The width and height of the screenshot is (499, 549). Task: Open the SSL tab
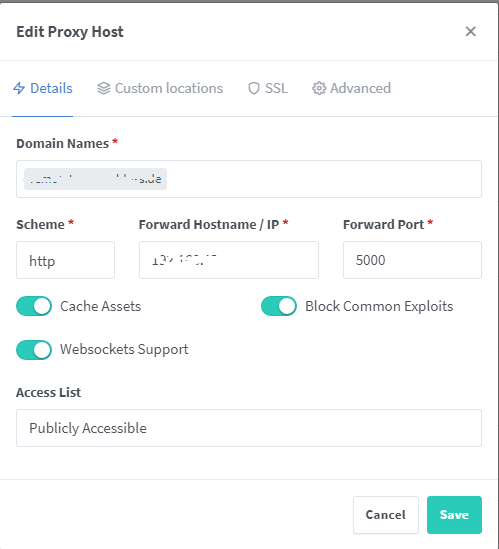pos(268,88)
